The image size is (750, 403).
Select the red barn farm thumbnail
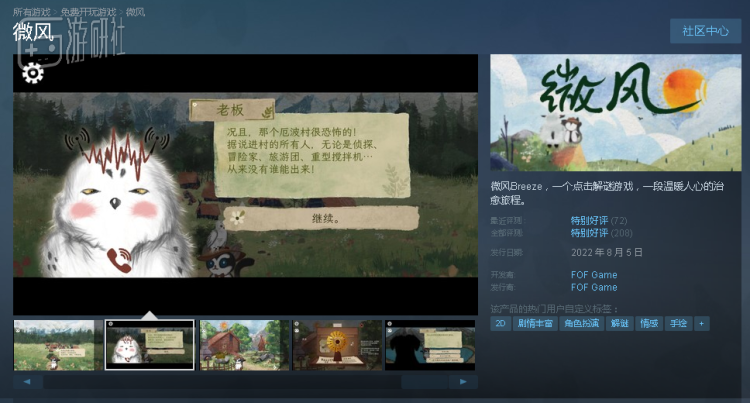(x=244, y=345)
